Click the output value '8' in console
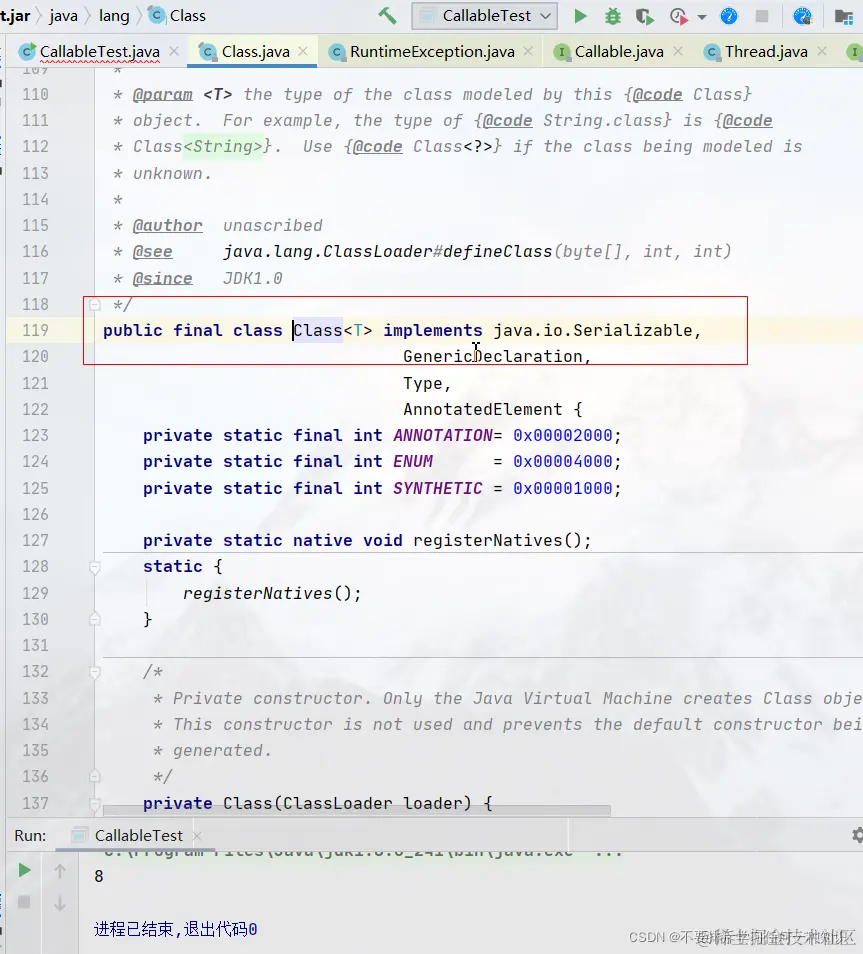This screenshot has height=954, width=863. [x=99, y=876]
